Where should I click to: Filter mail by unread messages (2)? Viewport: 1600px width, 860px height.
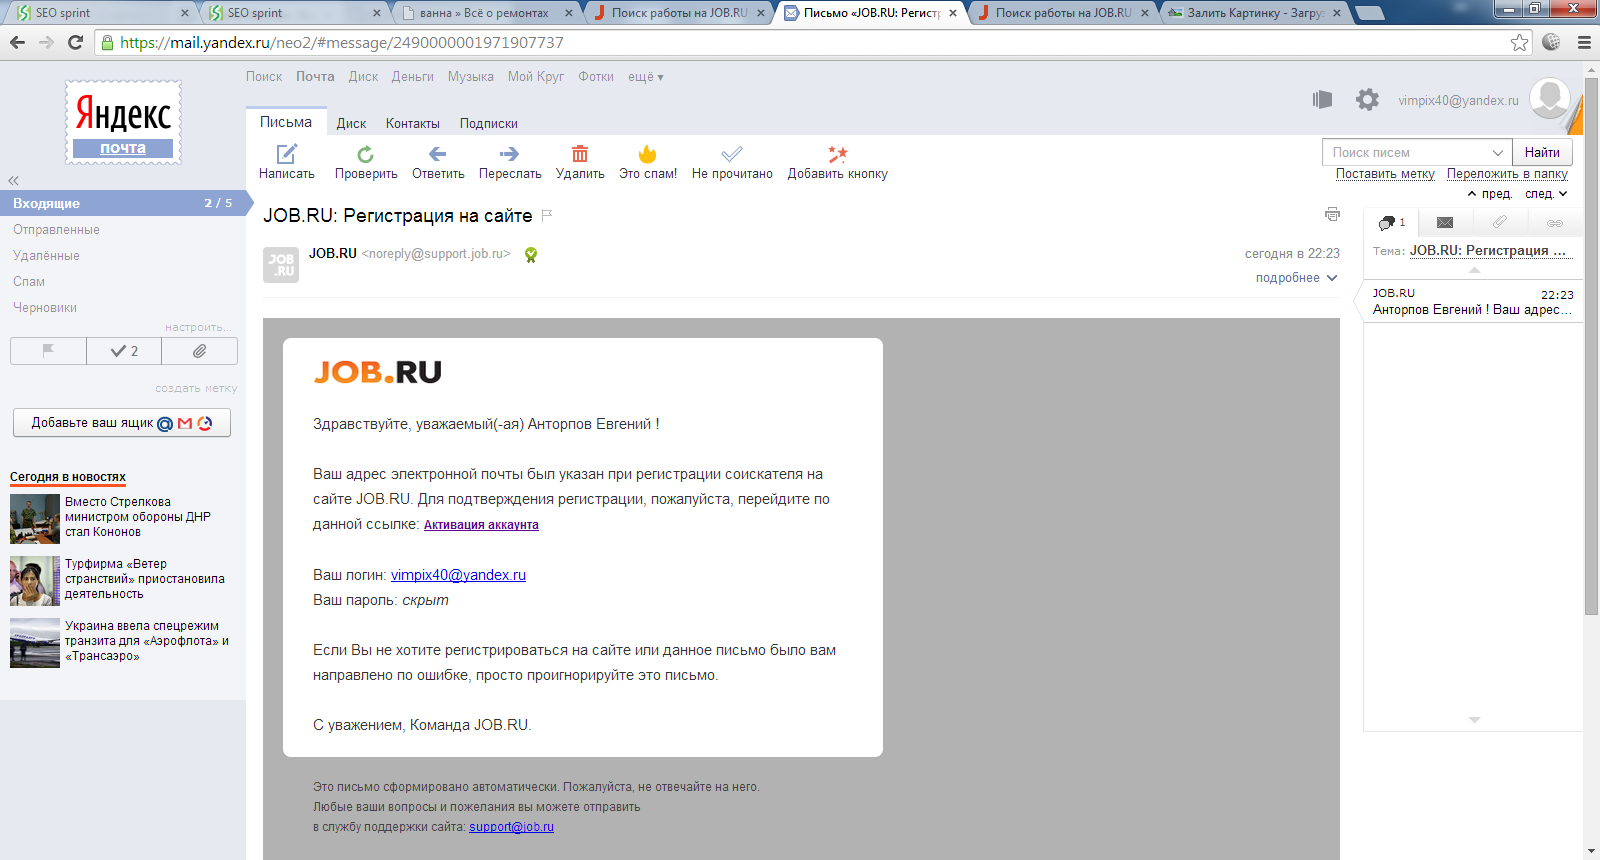pyautogui.click(x=124, y=351)
